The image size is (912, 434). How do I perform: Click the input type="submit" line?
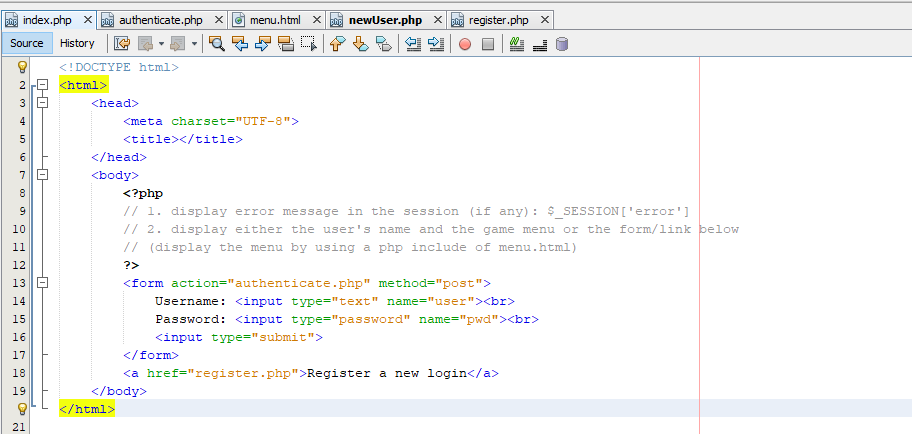pos(238,338)
